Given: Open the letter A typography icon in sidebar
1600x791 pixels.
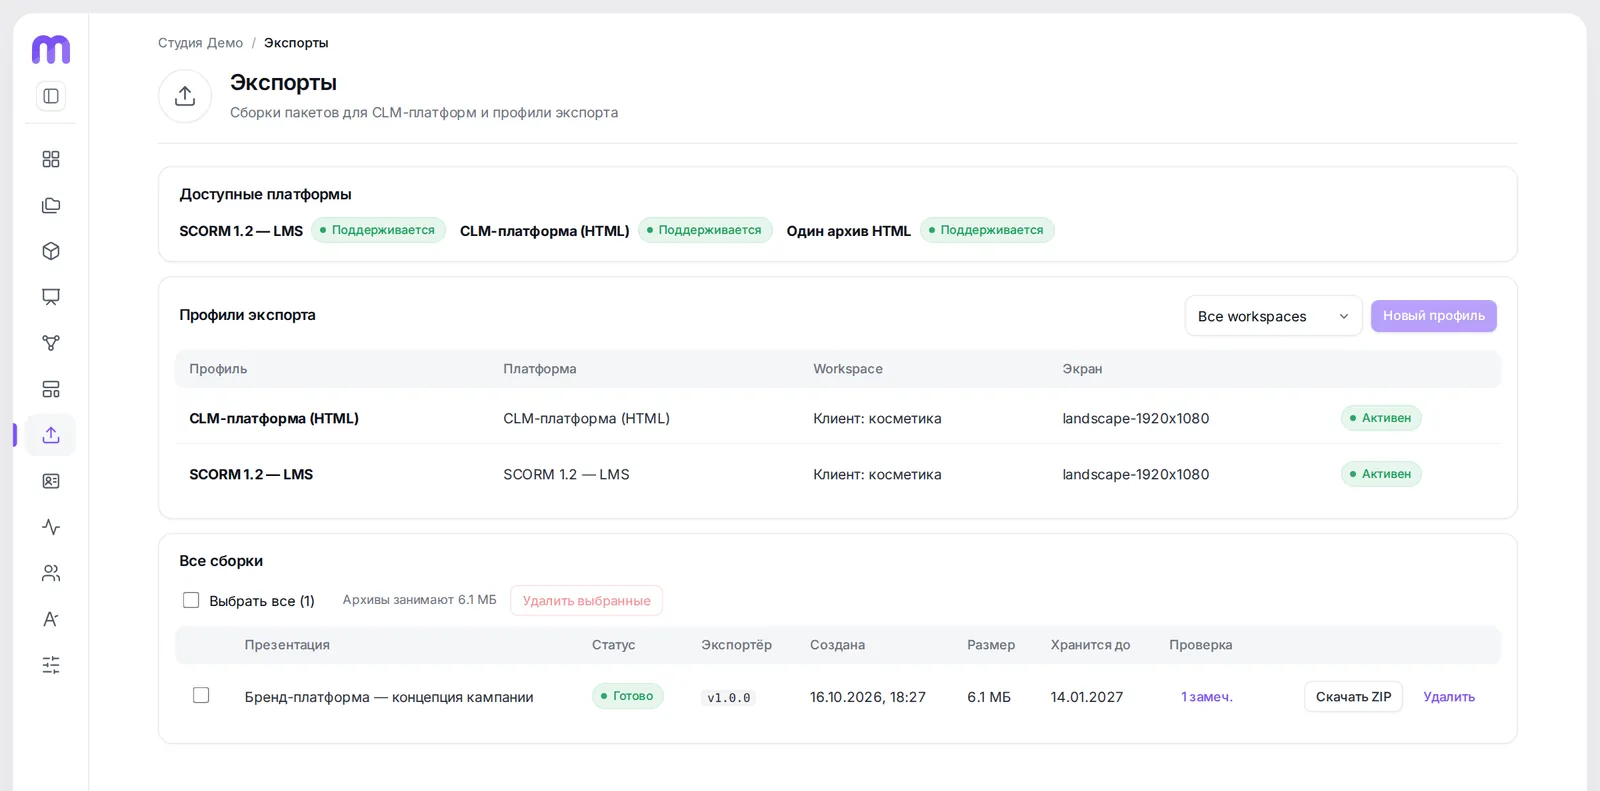Looking at the screenshot, I should click(51, 619).
